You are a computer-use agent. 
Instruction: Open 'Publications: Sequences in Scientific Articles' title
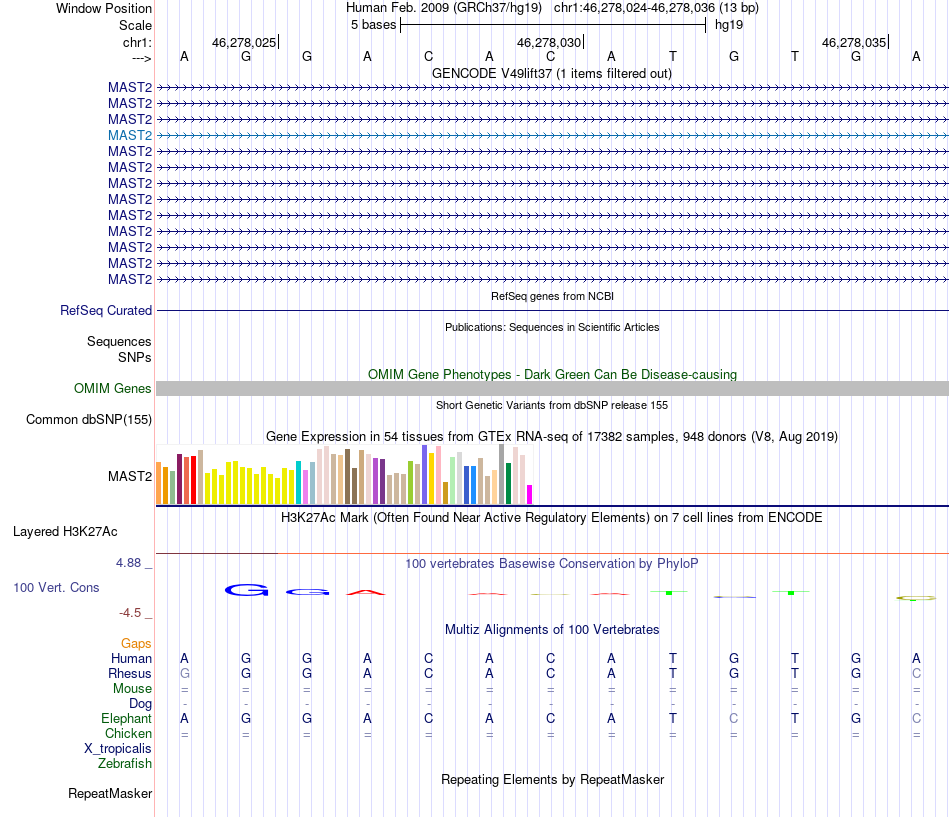click(x=552, y=327)
